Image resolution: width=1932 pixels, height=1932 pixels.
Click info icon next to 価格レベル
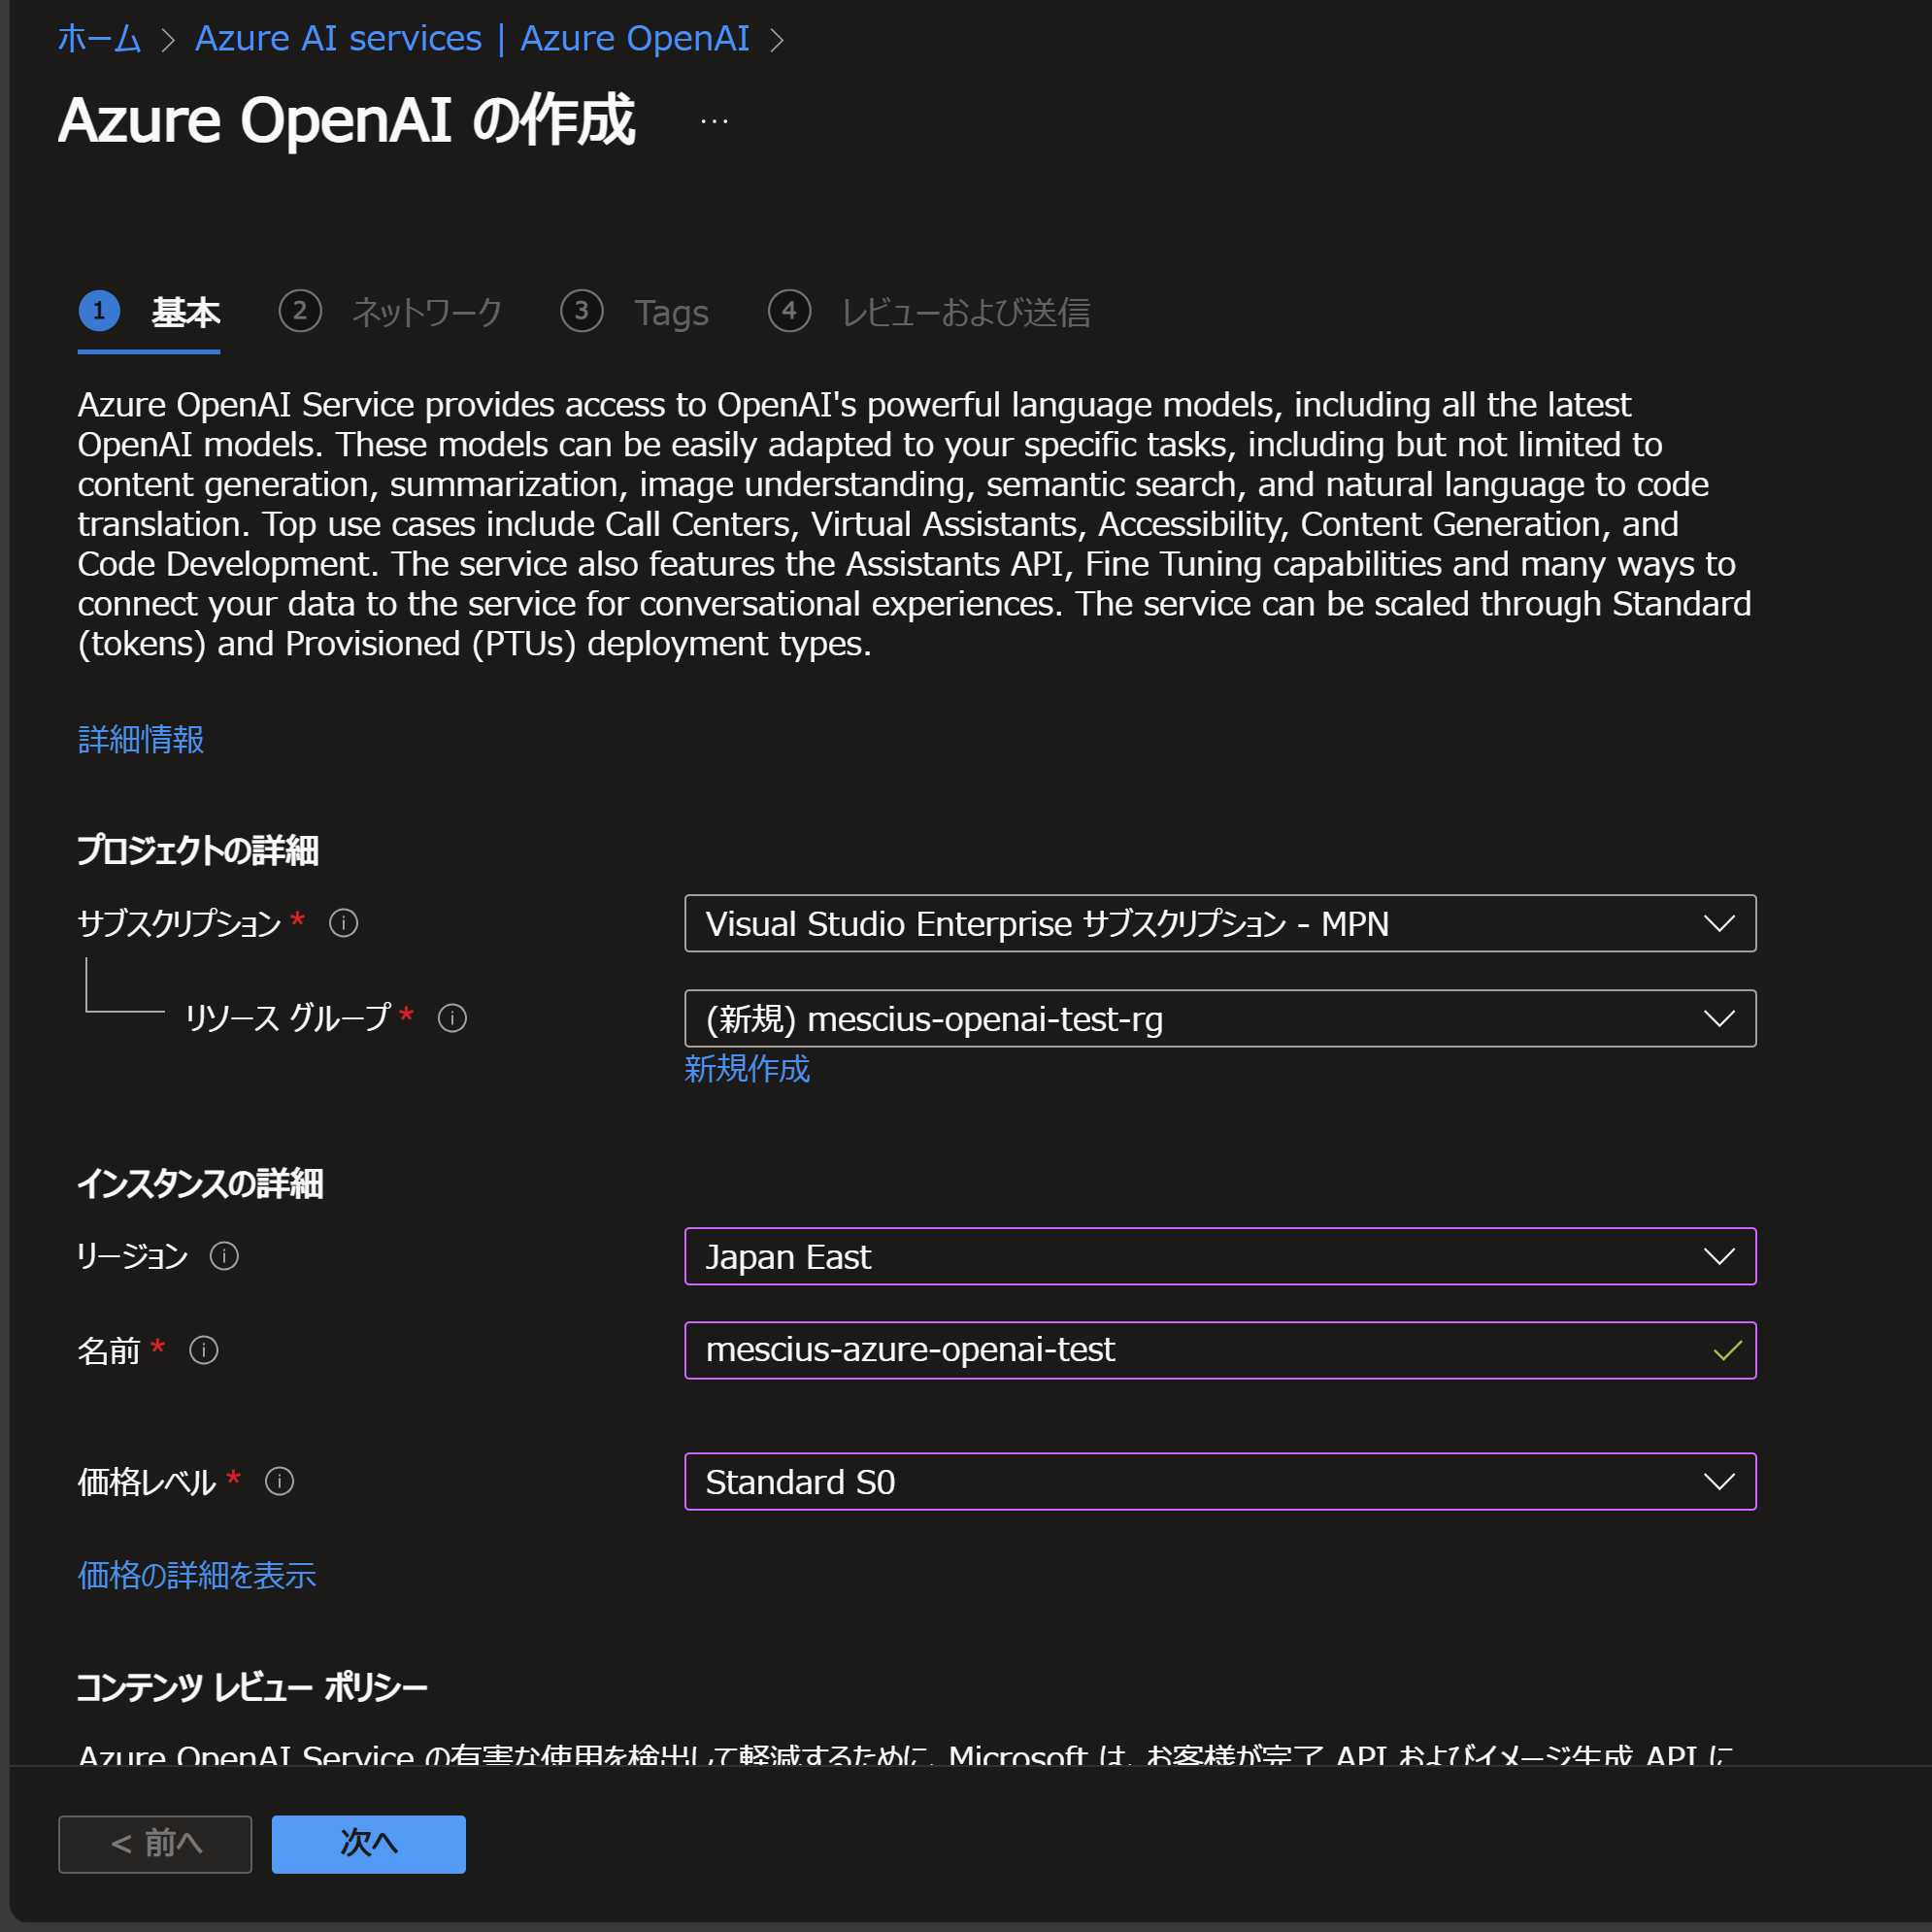coord(279,1481)
